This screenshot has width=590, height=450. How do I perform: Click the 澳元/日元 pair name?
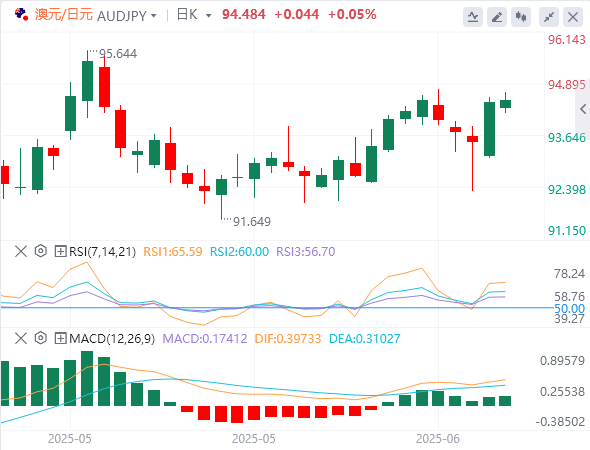click(x=64, y=15)
